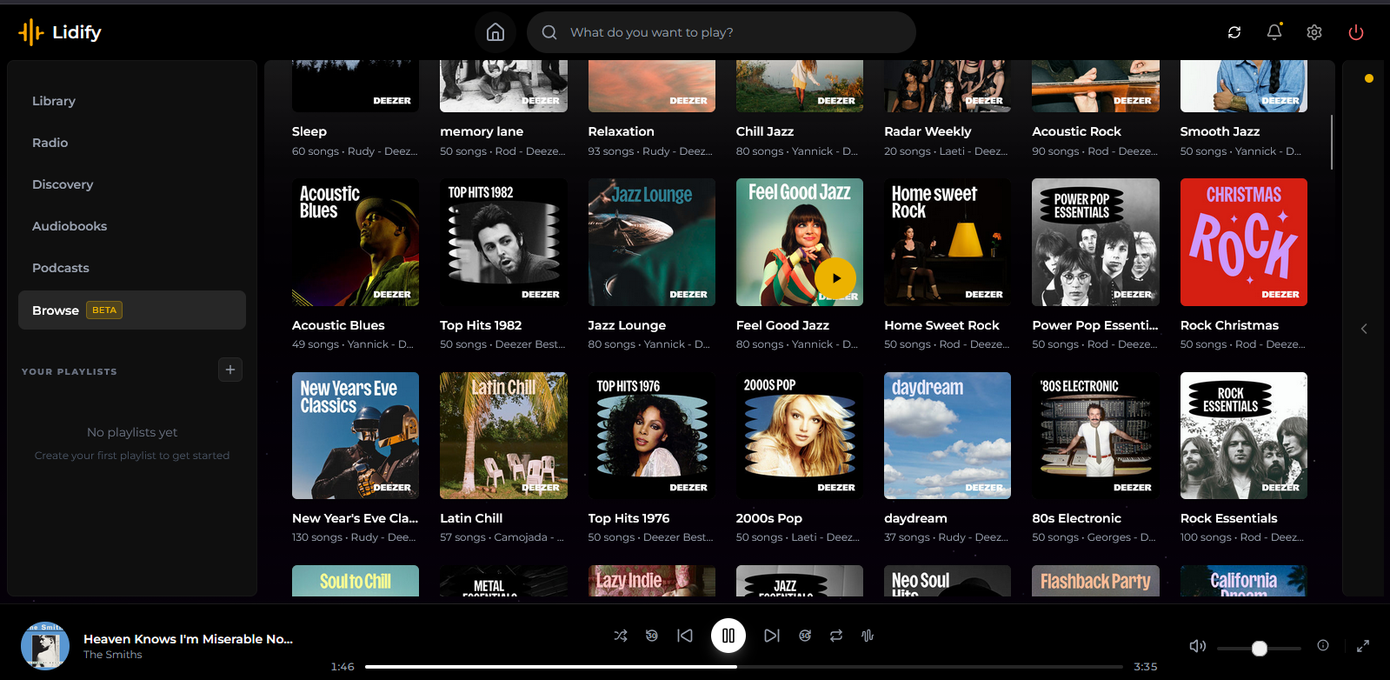Skip to the previous track

pyautogui.click(x=685, y=635)
